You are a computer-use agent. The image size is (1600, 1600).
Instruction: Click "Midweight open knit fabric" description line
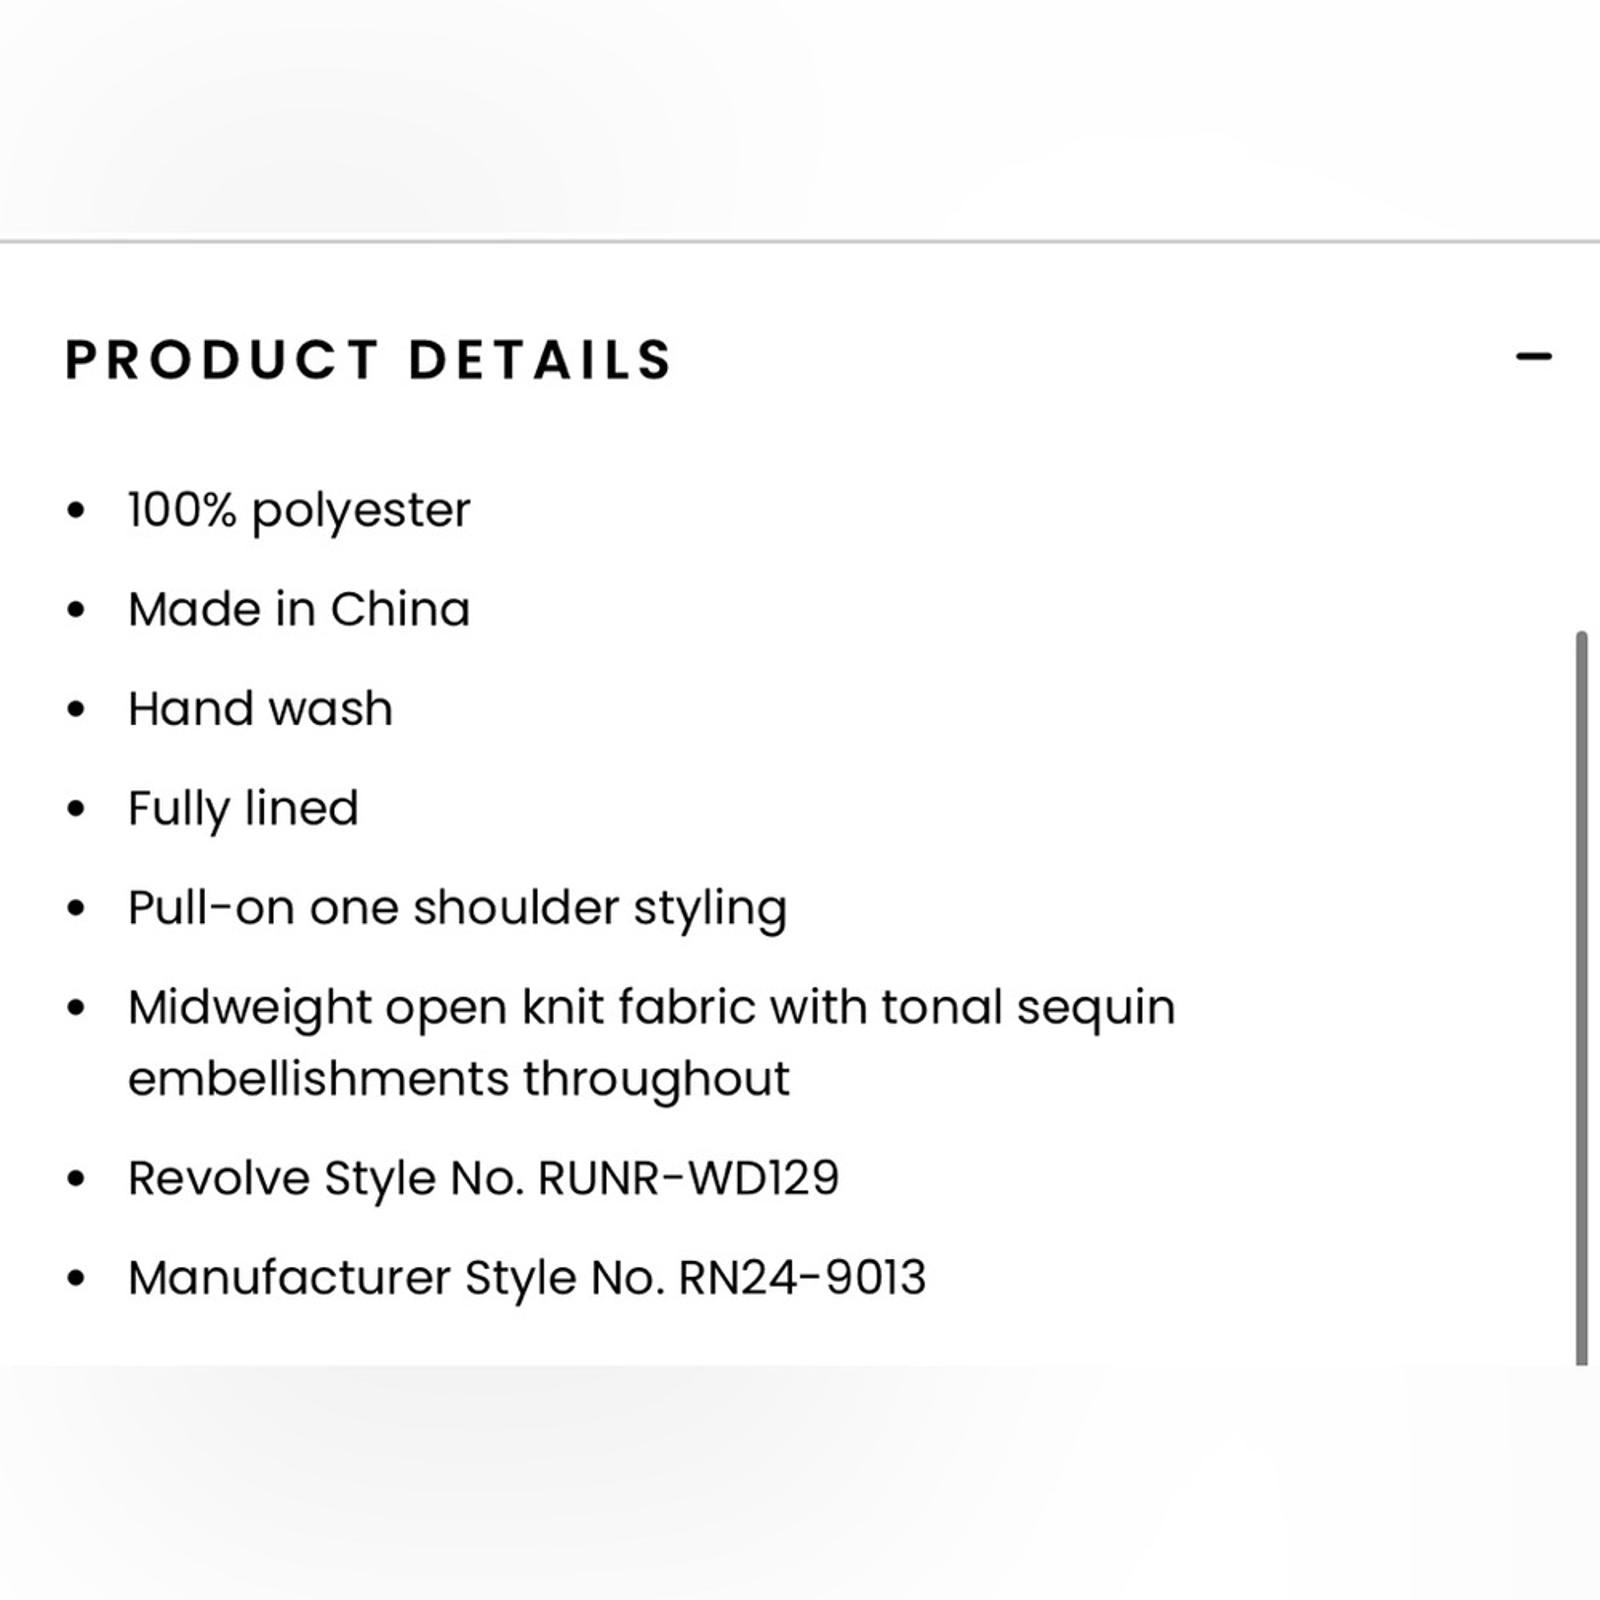[651, 1007]
